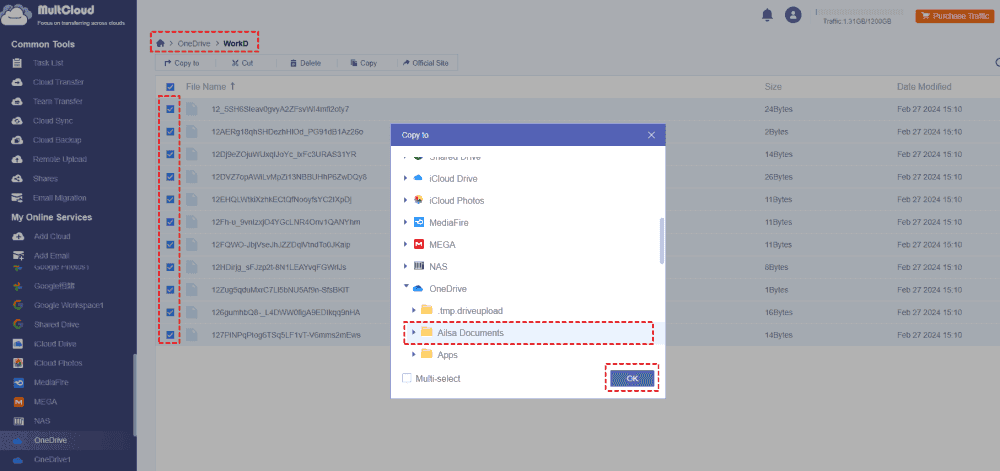Click the traffic usage progress bar
1000x471 pixels.
(860, 12)
